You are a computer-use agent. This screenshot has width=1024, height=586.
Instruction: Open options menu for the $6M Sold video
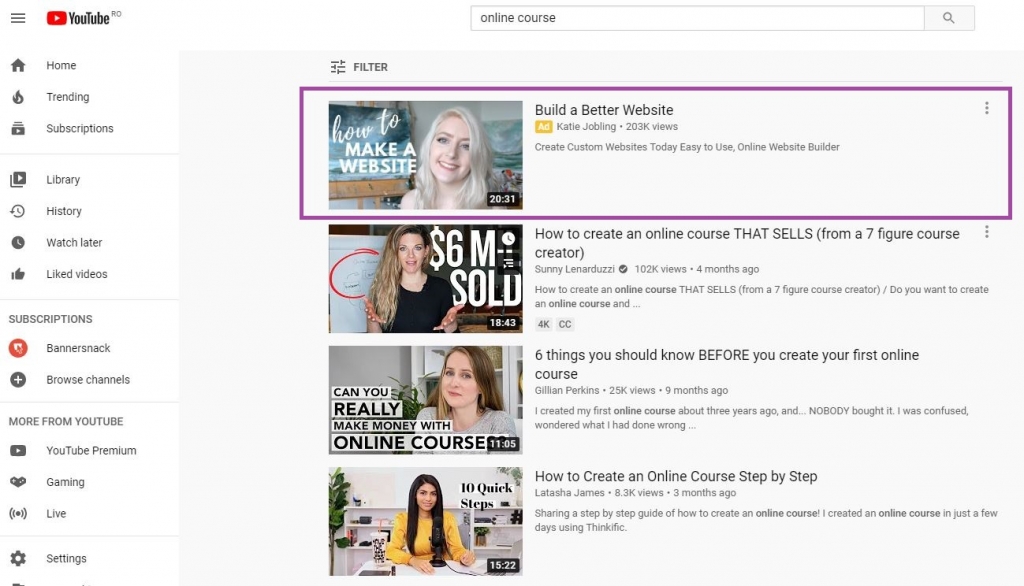coord(987,231)
